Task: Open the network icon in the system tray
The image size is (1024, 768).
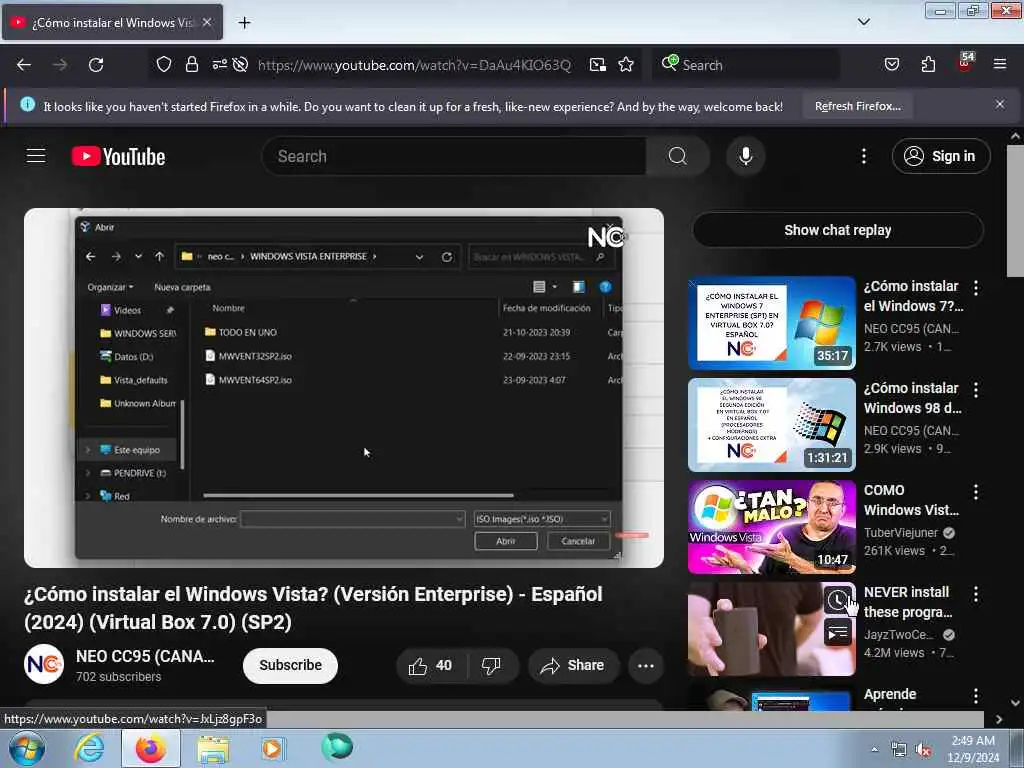Action: point(899,750)
